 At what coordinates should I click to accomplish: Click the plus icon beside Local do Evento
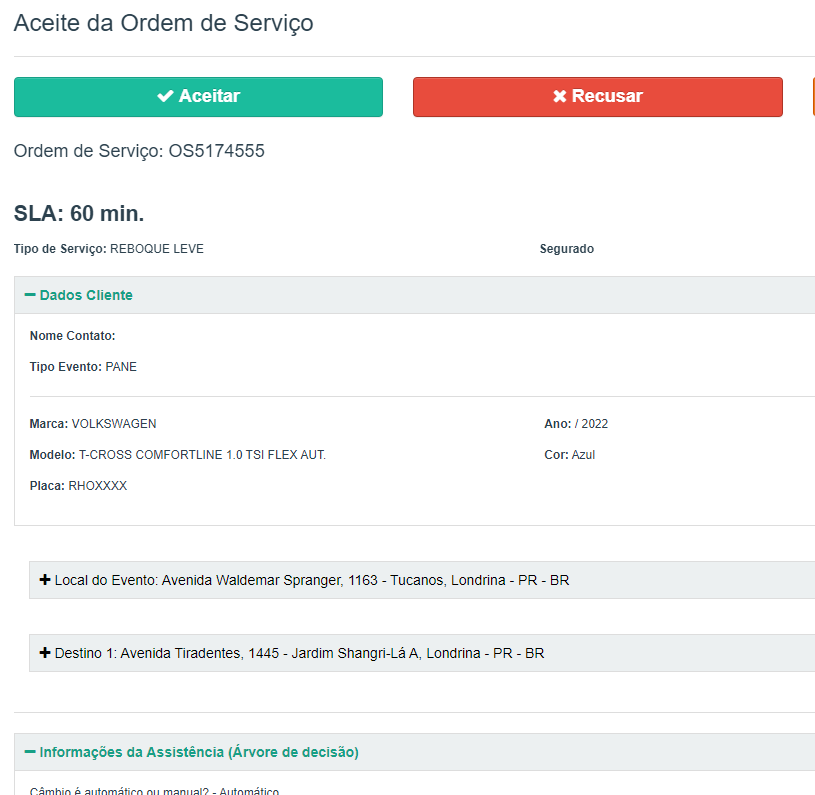(45, 580)
